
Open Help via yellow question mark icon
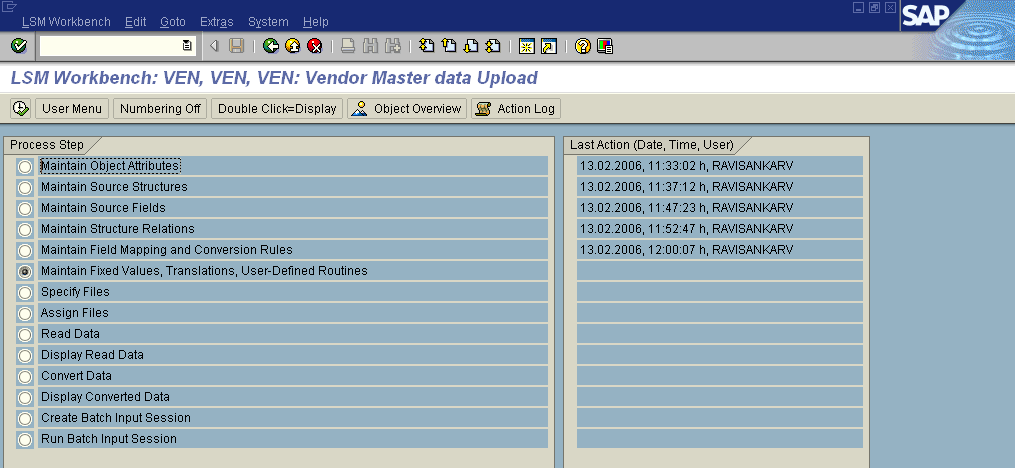pos(583,46)
